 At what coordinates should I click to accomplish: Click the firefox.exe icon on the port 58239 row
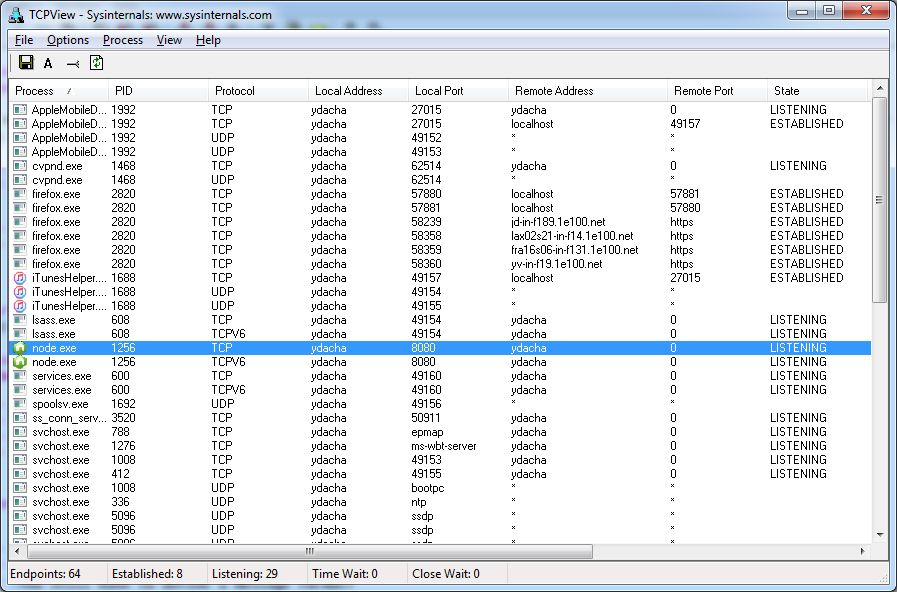20,222
